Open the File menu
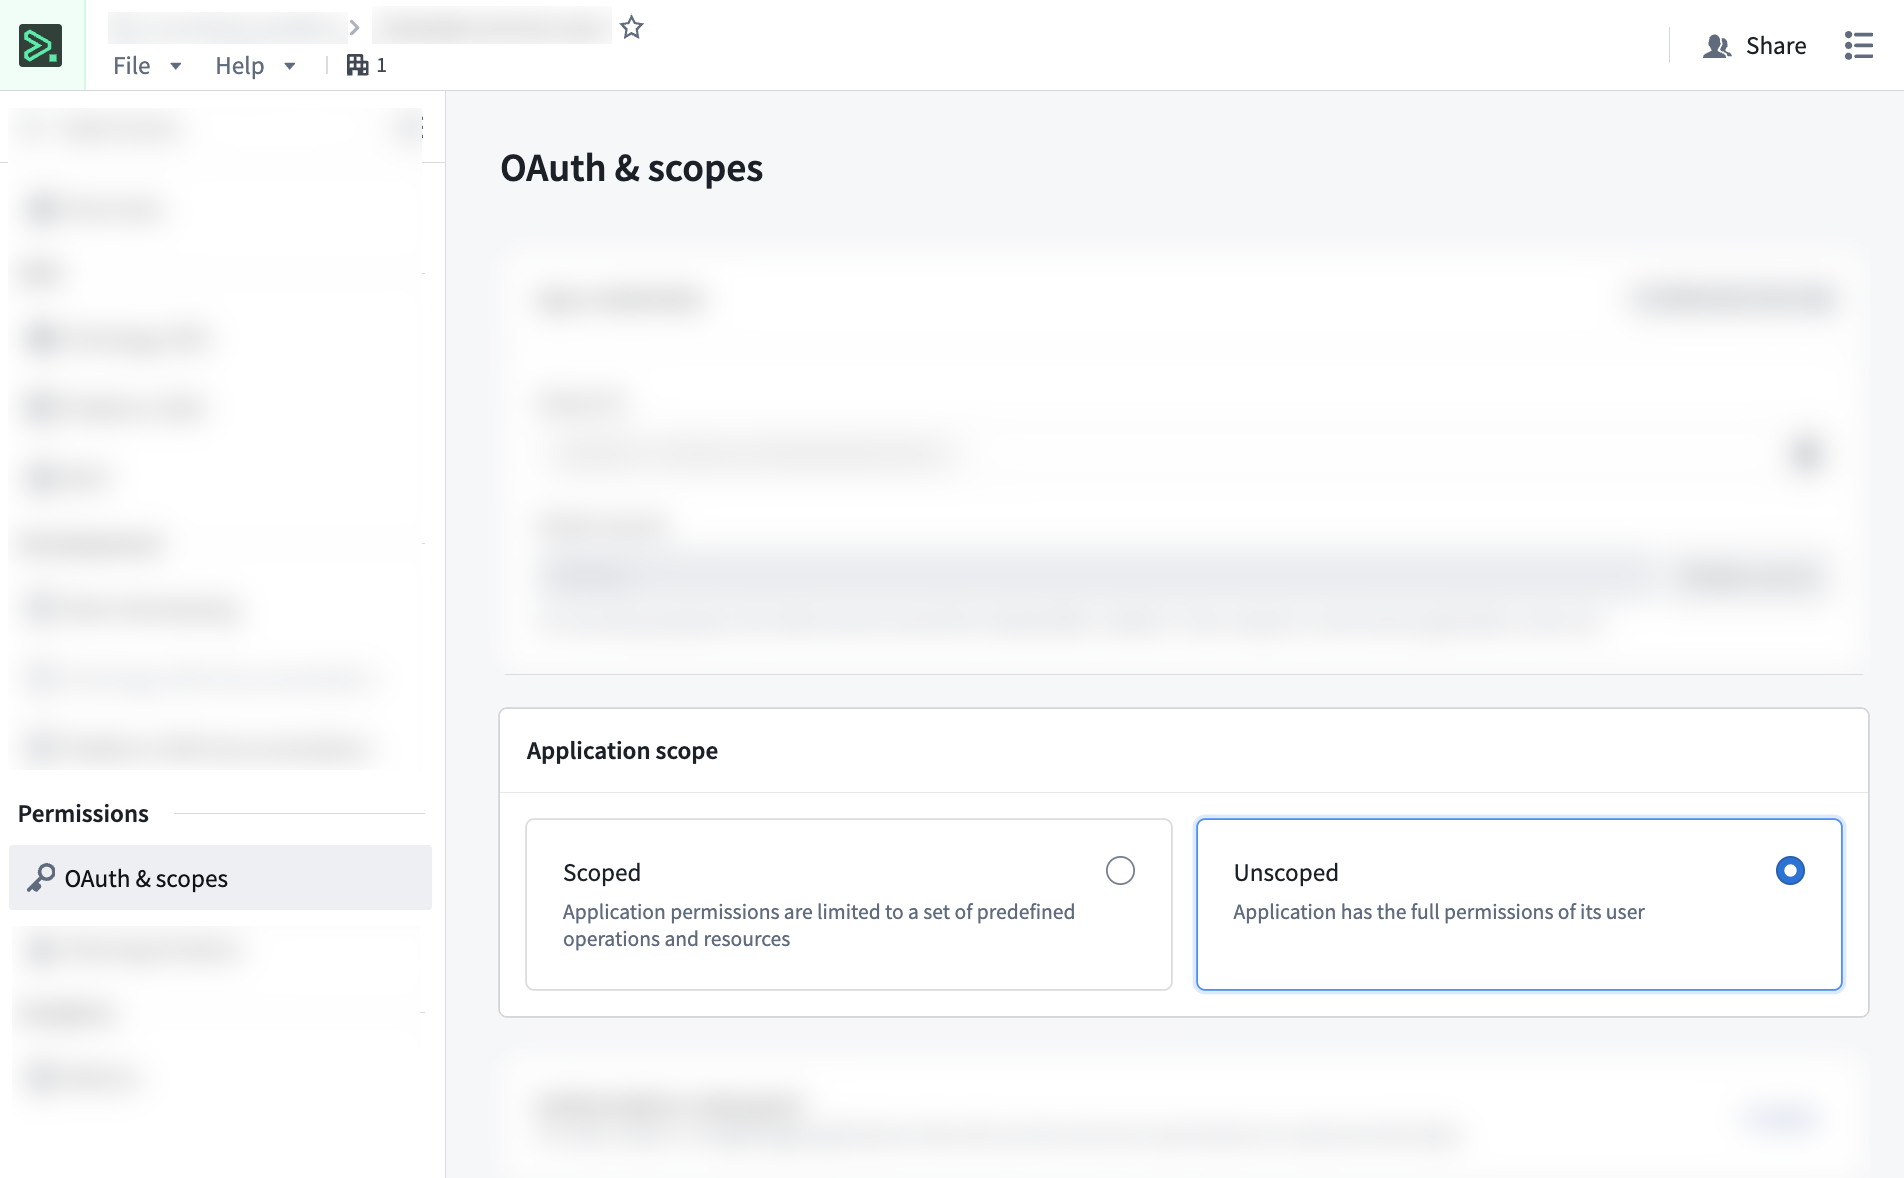The width and height of the screenshot is (1904, 1178). click(x=133, y=65)
